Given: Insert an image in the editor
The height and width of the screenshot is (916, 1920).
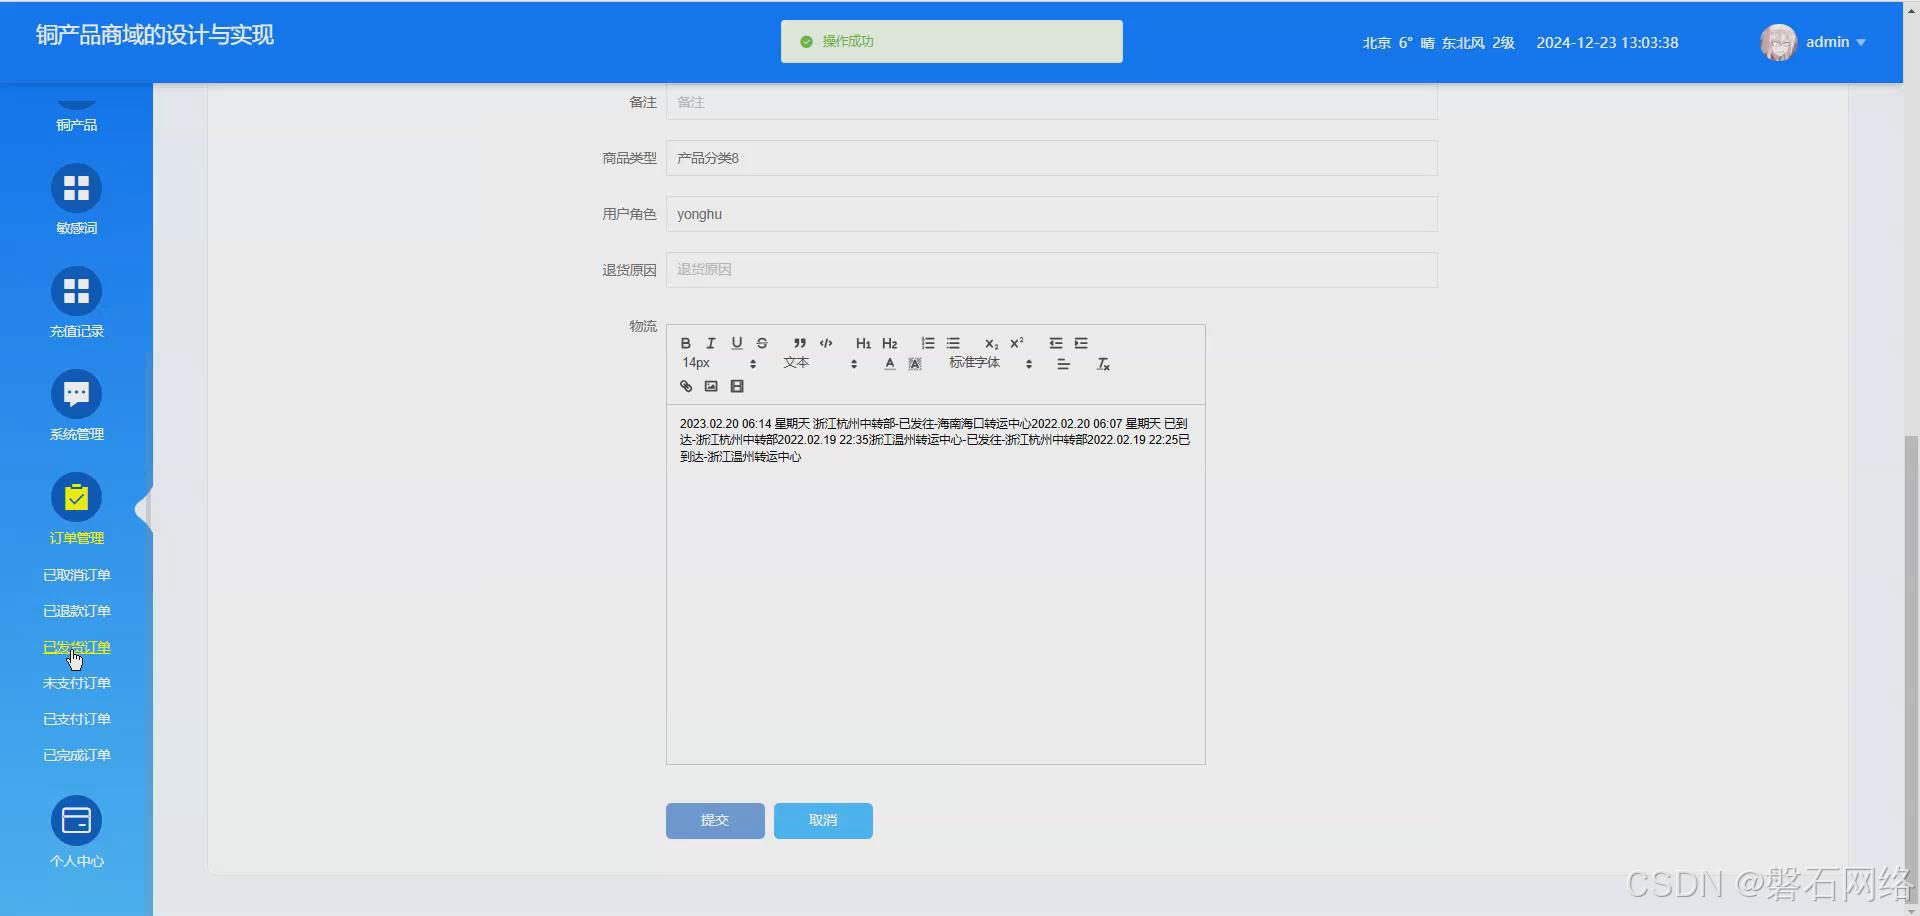Looking at the screenshot, I should coord(711,386).
